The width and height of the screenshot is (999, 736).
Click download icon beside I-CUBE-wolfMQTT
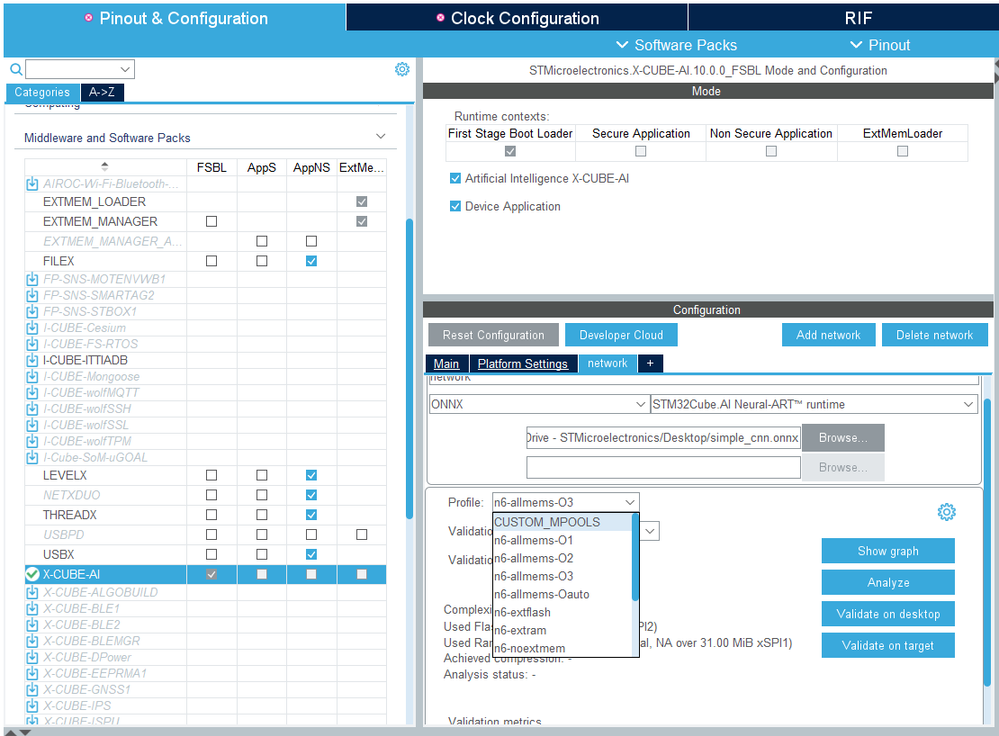[x=32, y=393]
